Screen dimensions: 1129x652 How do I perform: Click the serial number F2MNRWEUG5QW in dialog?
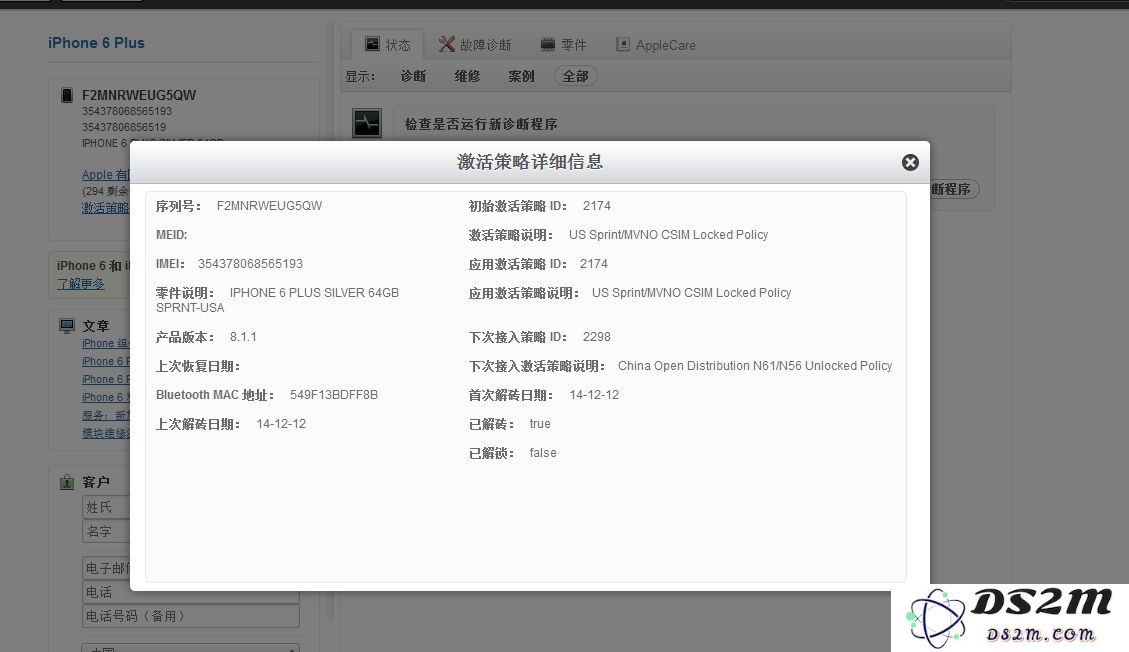coord(269,206)
